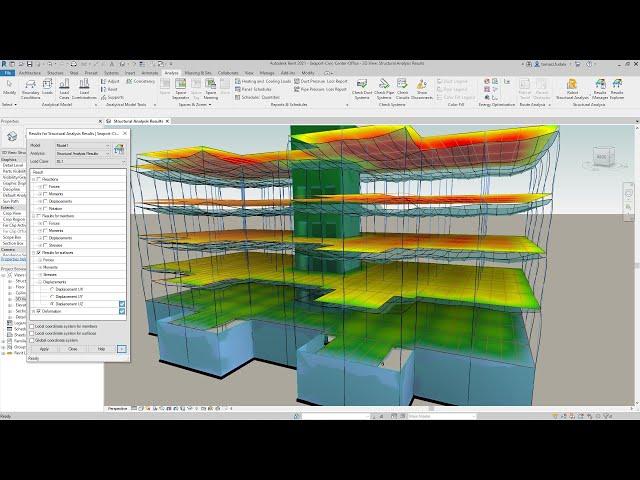Click the Close button in results dialog
The width and height of the screenshot is (640, 480).
coord(72,349)
